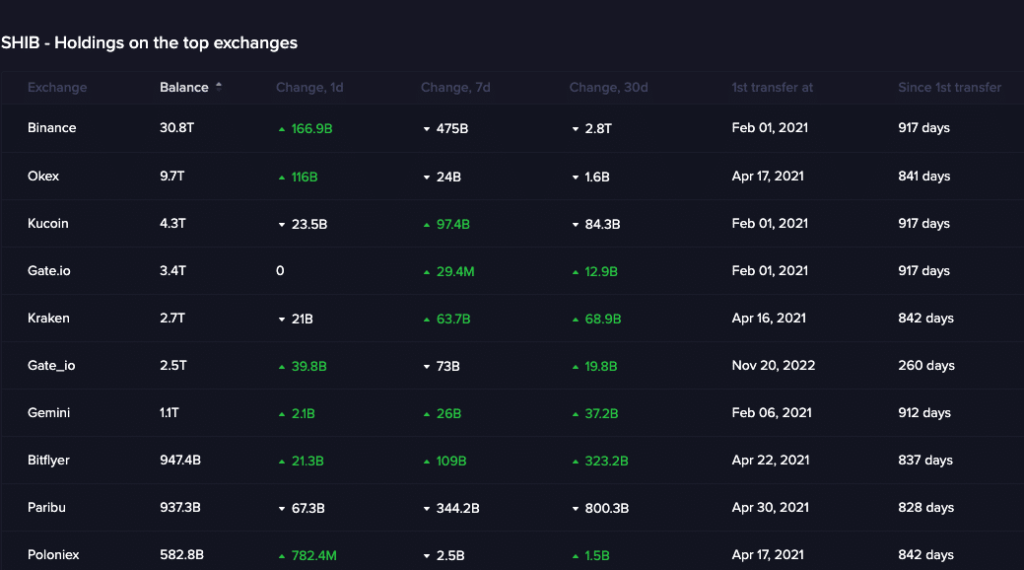1024x570 pixels.
Task: Sort by Change, 30d column header
Action: 608,87
